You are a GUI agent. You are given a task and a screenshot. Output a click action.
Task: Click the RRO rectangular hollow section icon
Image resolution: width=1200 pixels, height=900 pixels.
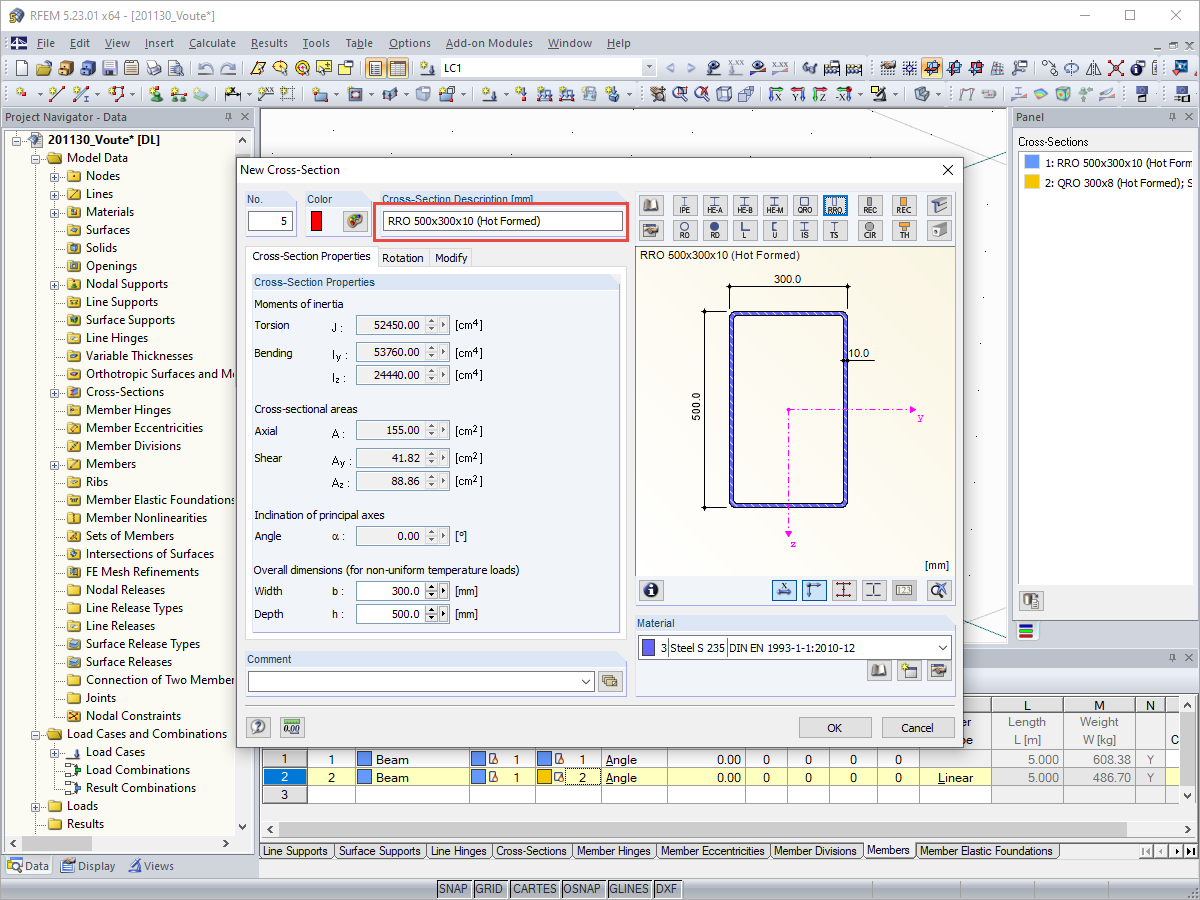(835, 205)
